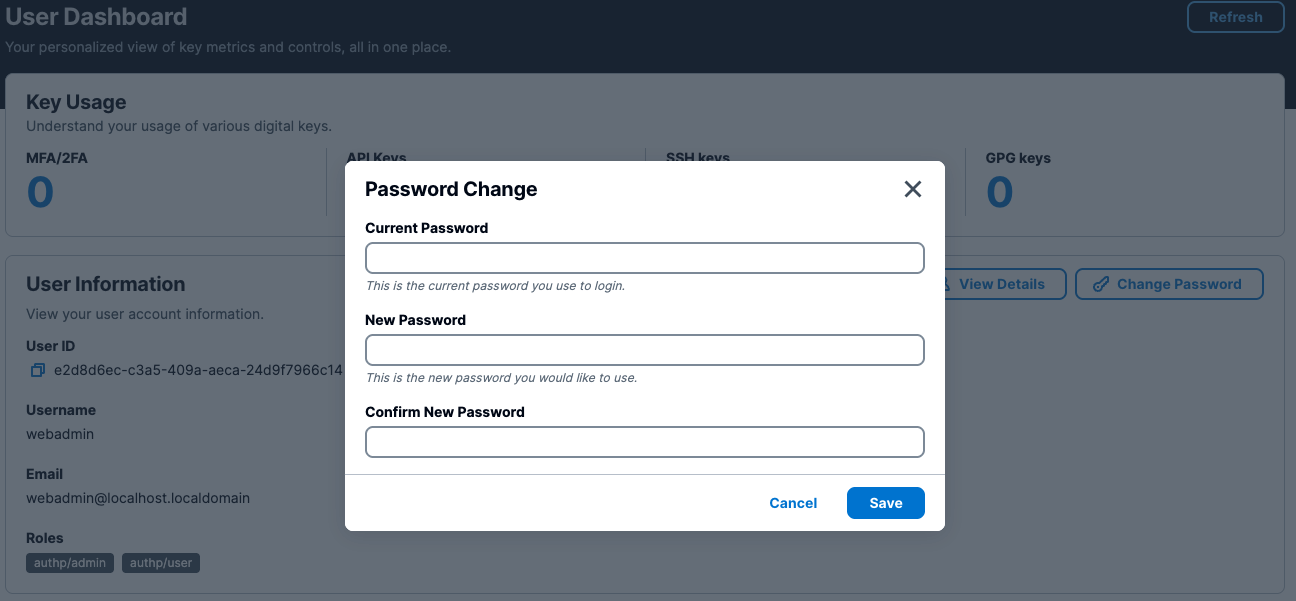
Task: Click the Current Password field
Action: (x=644, y=258)
